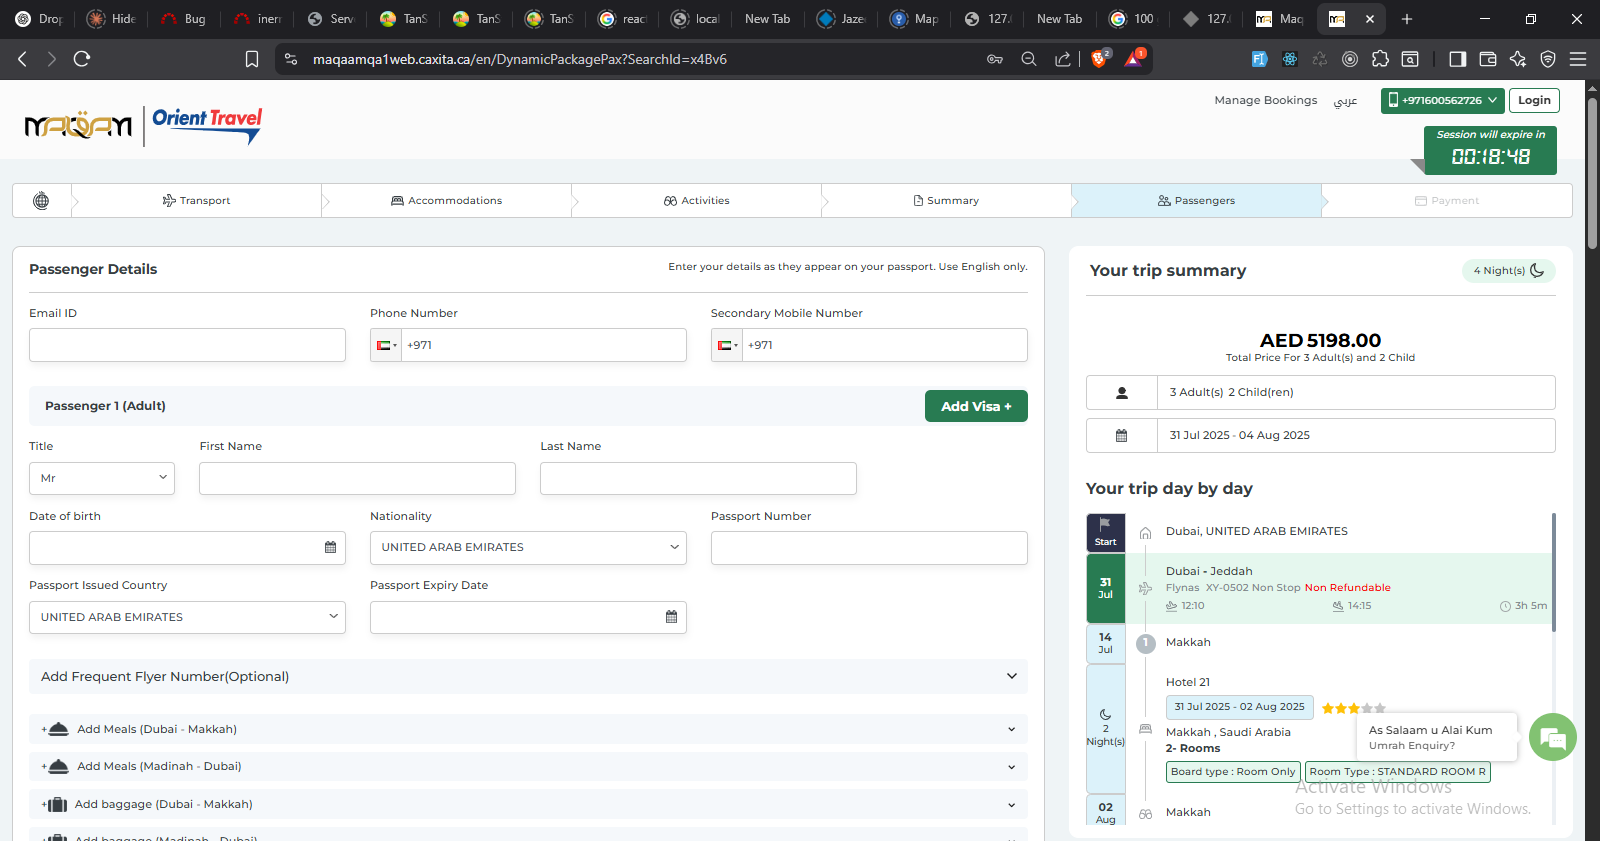This screenshot has height=841, width=1600.
Task: Open the Nationality dropdown
Action: pyautogui.click(x=528, y=548)
